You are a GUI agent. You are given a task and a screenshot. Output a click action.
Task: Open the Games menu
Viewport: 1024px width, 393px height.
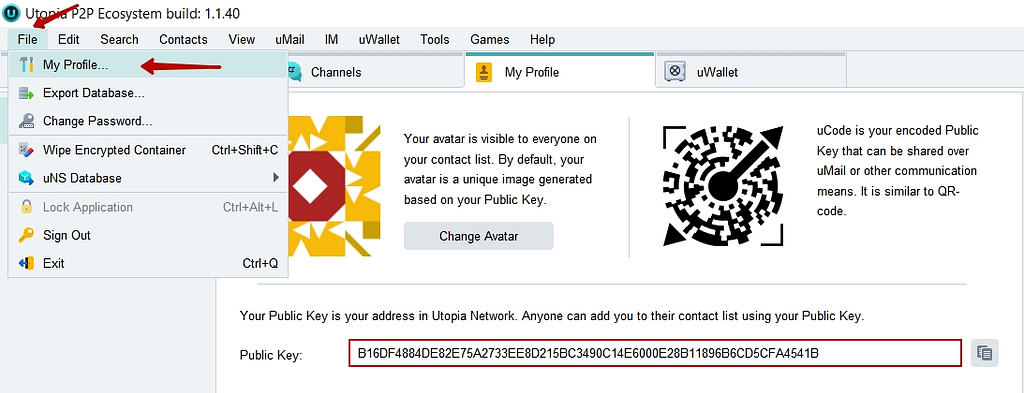point(490,39)
